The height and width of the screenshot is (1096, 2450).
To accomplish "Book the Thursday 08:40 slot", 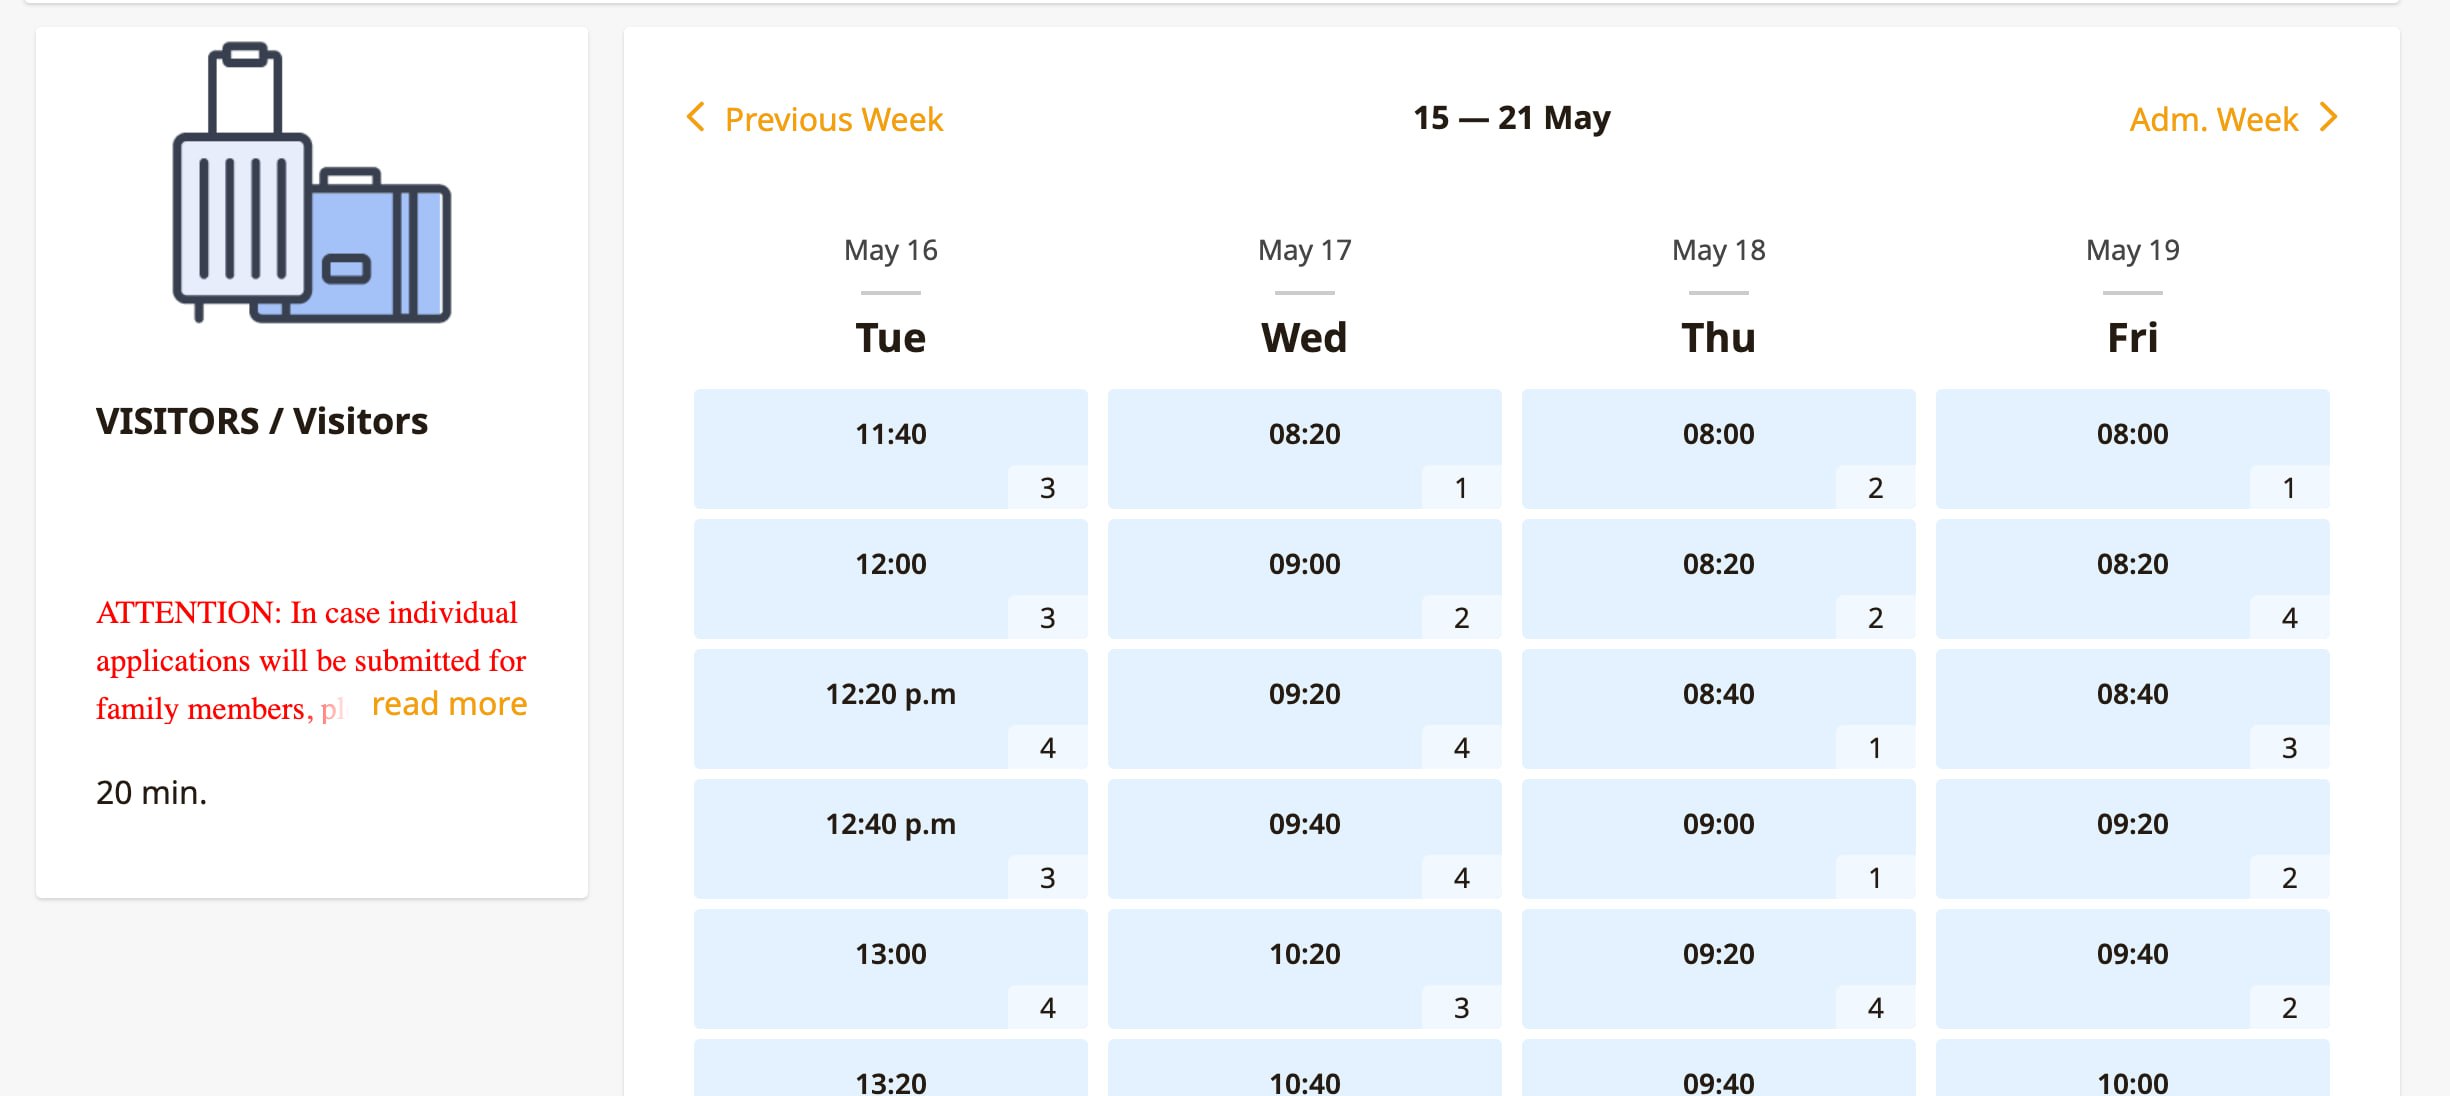I will (1718, 707).
